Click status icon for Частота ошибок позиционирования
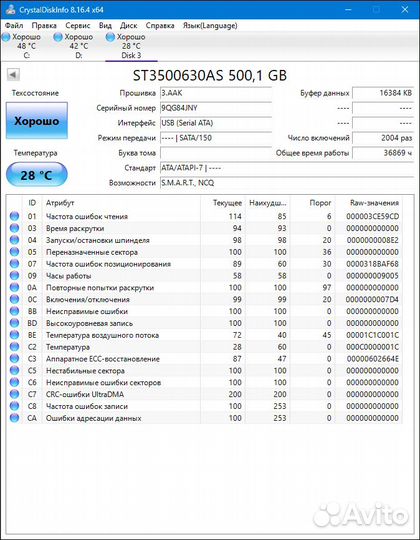Image resolution: width=420 pixels, height=540 pixels. (x=14, y=264)
